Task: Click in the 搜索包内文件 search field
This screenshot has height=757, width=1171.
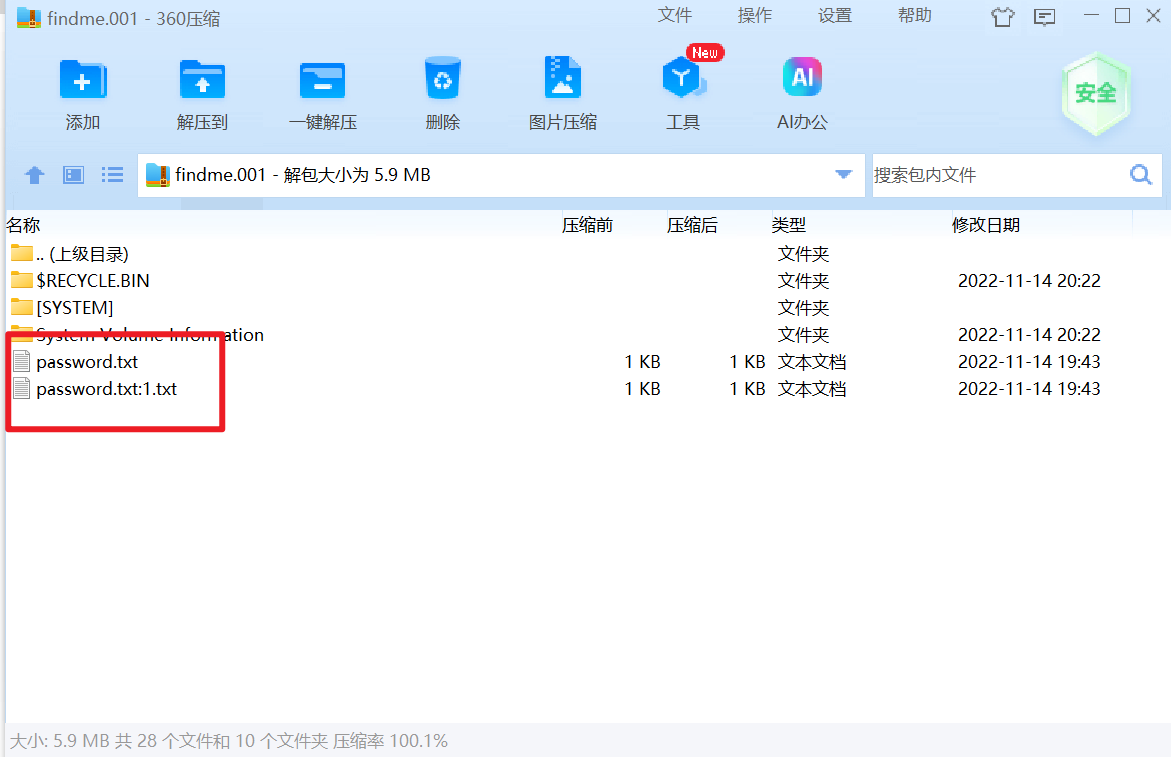Action: tap(995, 175)
